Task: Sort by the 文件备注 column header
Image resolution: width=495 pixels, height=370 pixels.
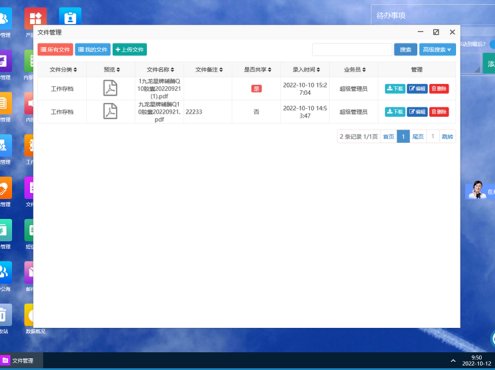Action: (x=209, y=69)
